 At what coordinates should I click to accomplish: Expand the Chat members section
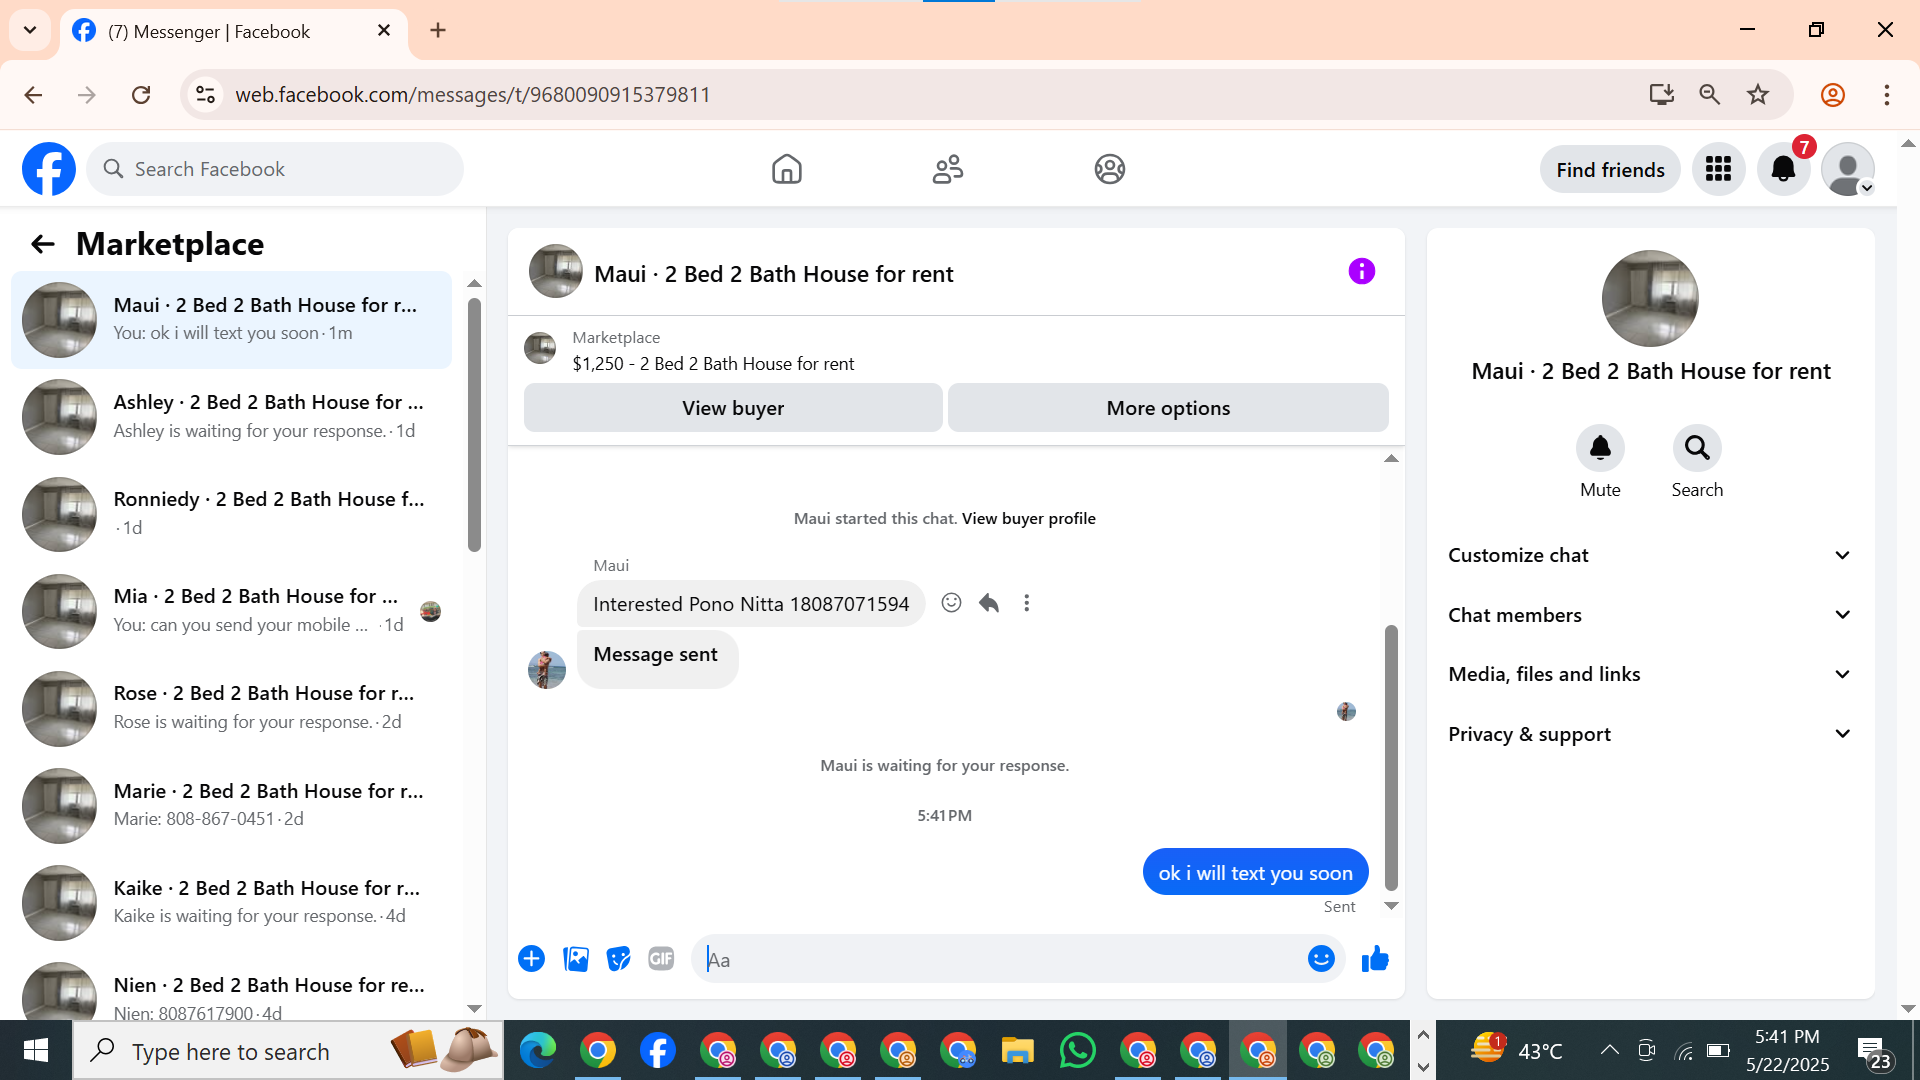tap(1650, 615)
